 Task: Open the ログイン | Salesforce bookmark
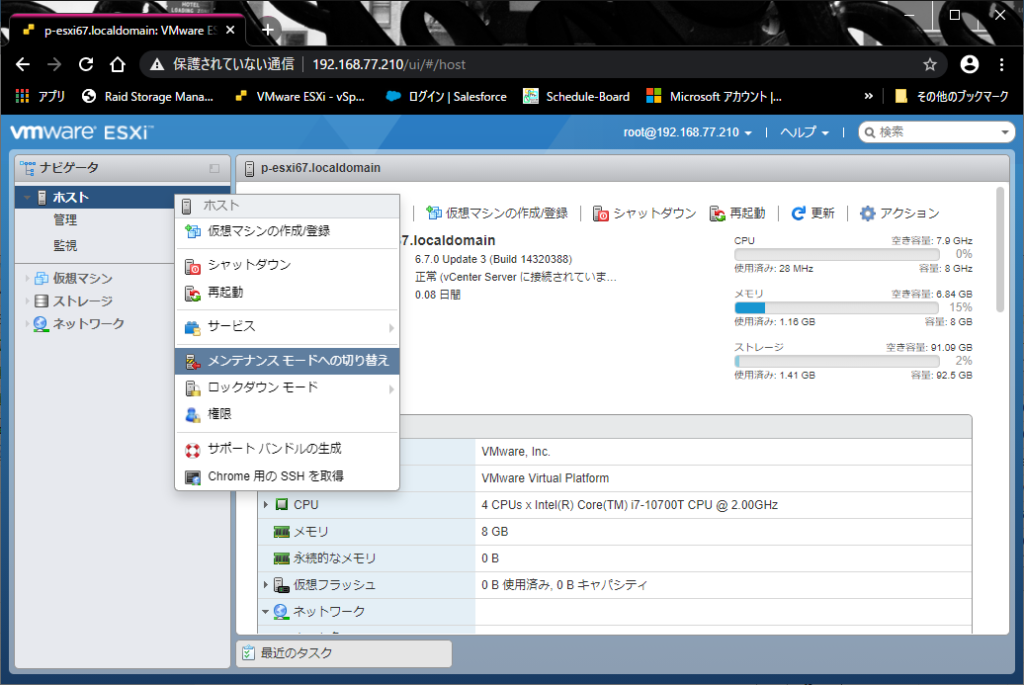pyautogui.click(x=447, y=97)
